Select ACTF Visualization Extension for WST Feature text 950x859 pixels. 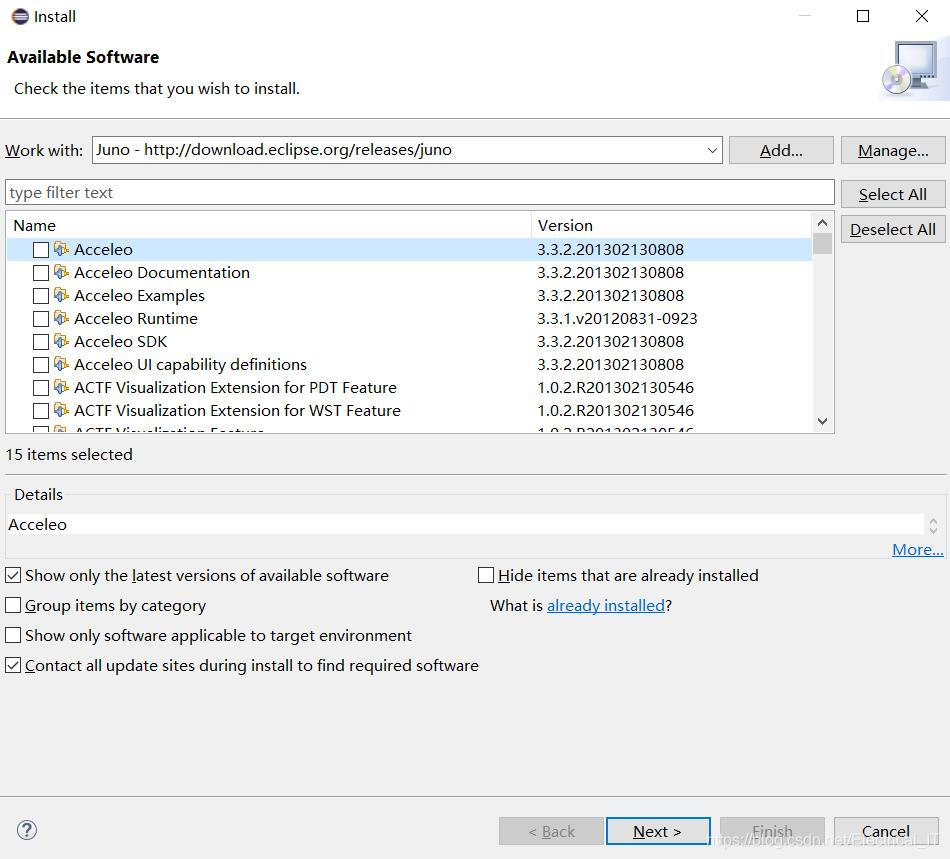click(x=237, y=411)
